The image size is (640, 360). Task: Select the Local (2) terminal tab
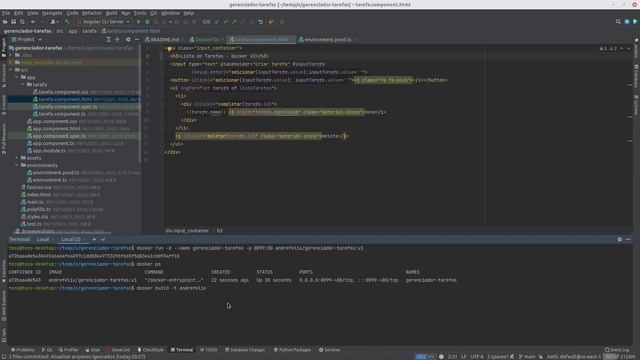(71, 240)
